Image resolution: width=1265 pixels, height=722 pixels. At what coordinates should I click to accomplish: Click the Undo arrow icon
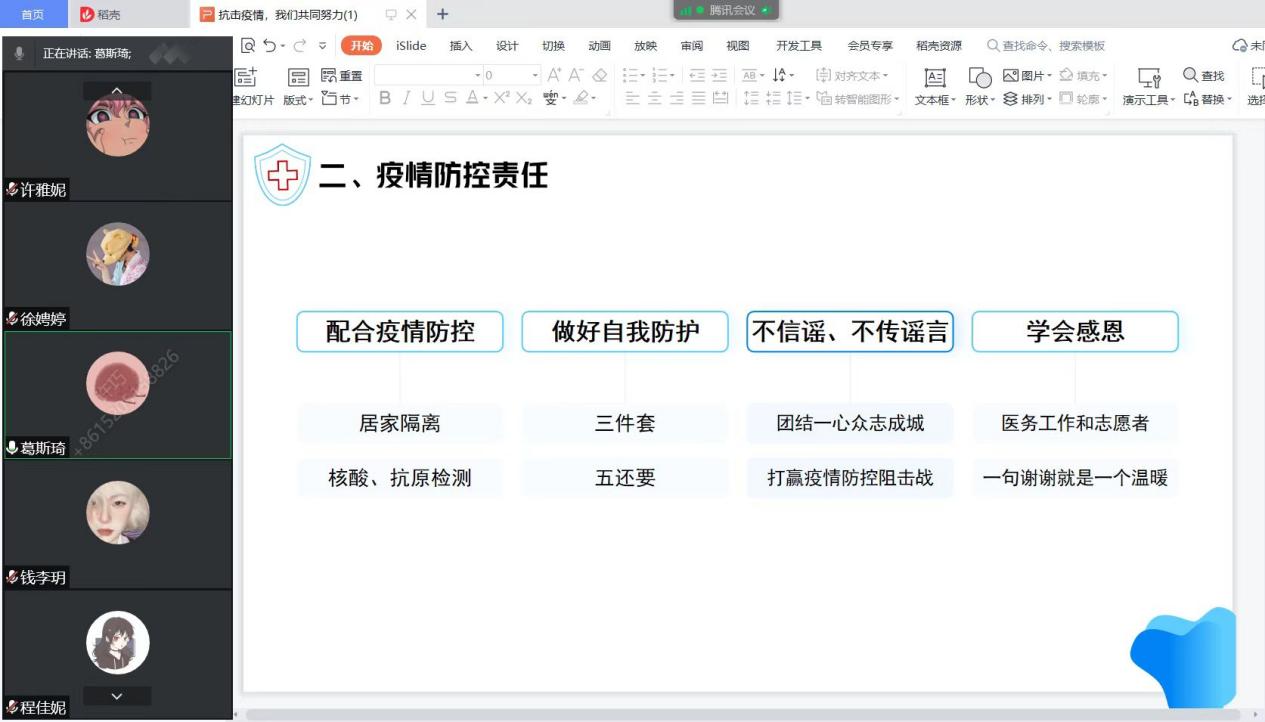coord(269,46)
